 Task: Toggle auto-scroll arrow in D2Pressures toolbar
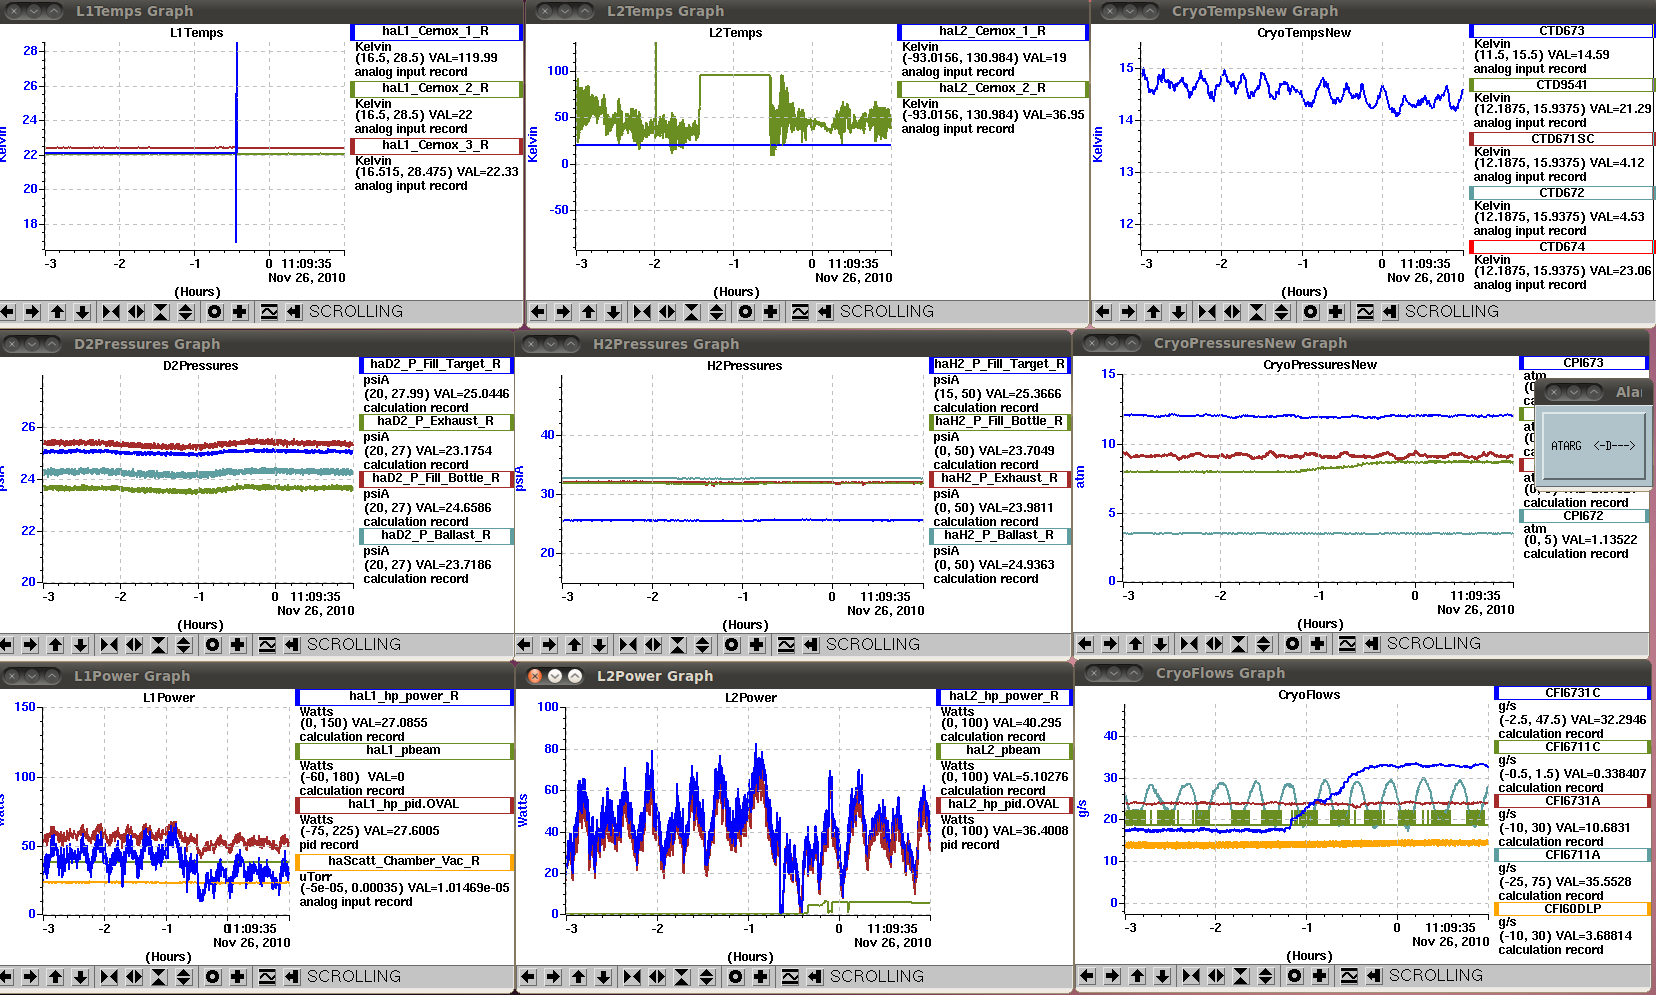tap(292, 645)
